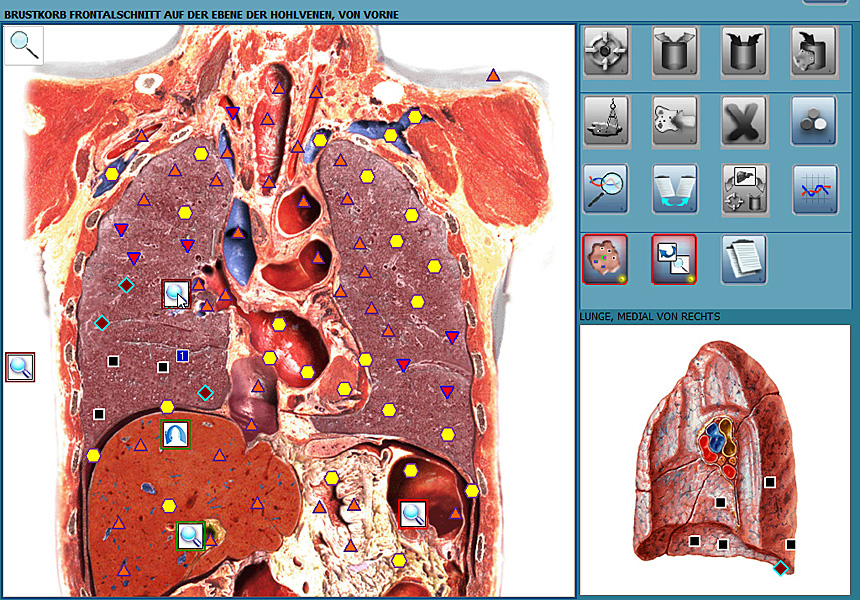The height and width of the screenshot is (600, 860).
Task: Click the crosshair target icon with four arrows
Action: coord(606,51)
